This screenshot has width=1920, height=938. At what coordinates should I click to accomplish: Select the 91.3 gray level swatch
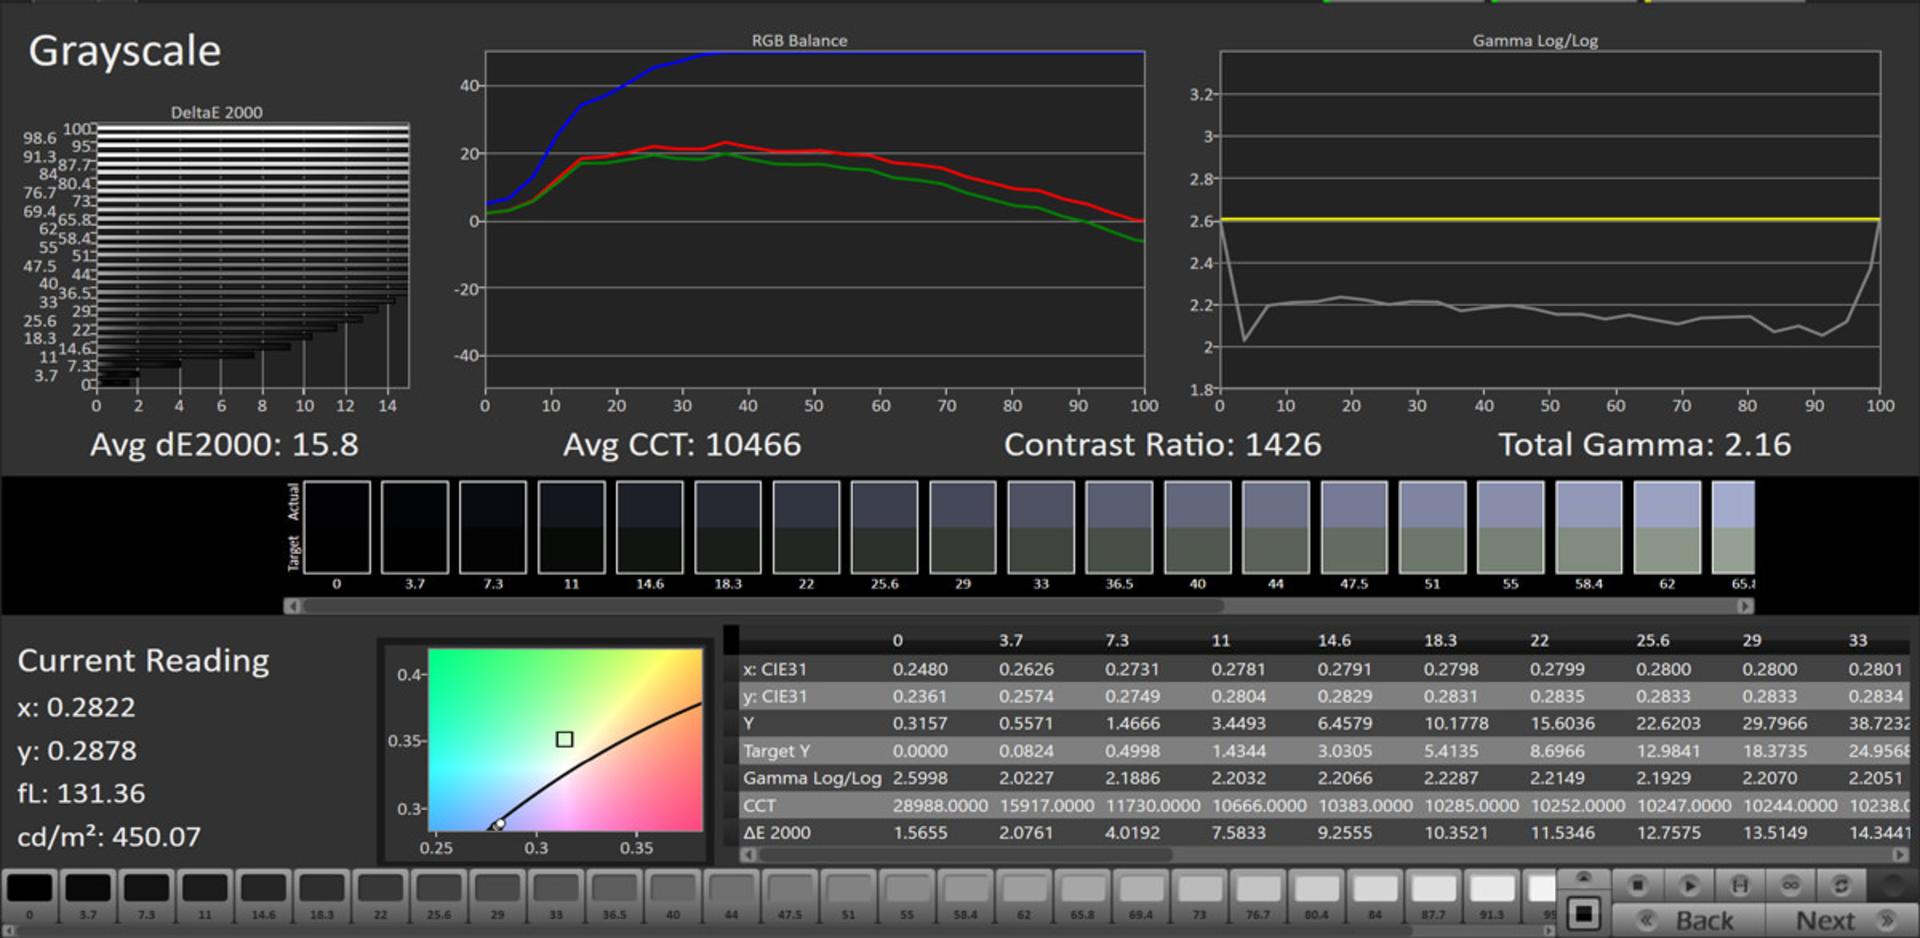pyautogui.click(x=1491, y=896)
